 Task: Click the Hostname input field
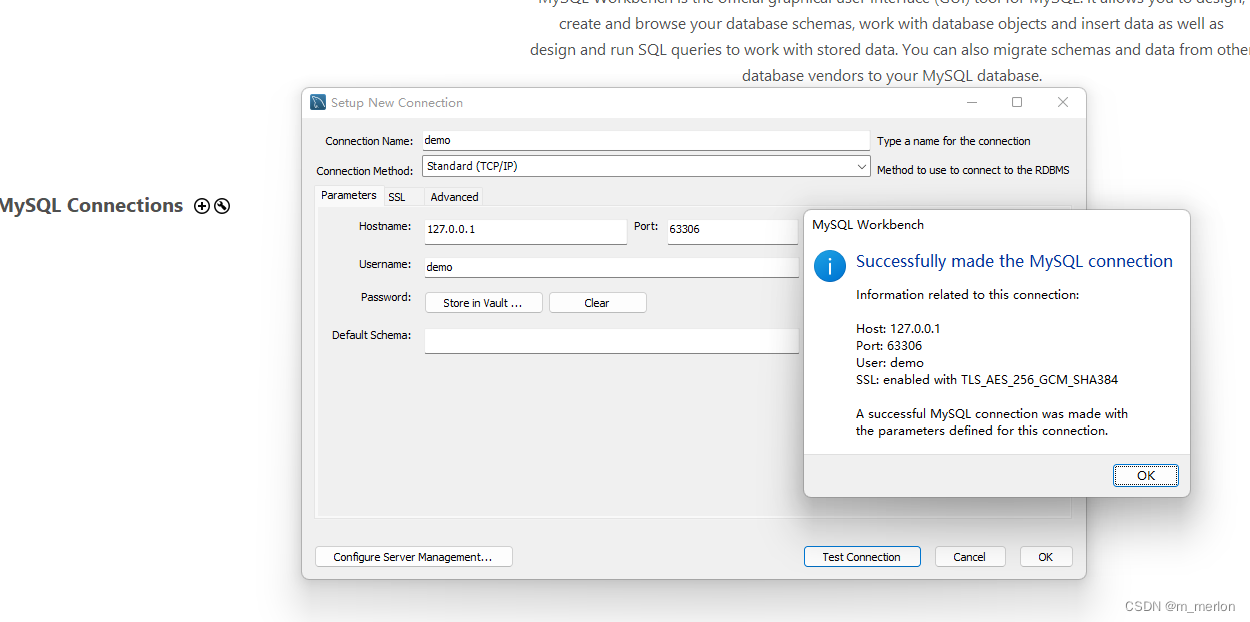point(525,231)
